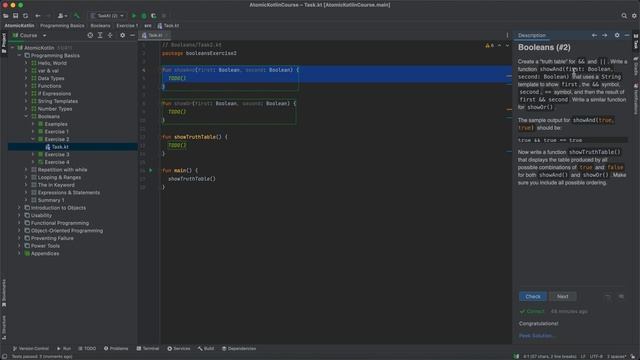Open the Build tool window

(206, 349)
